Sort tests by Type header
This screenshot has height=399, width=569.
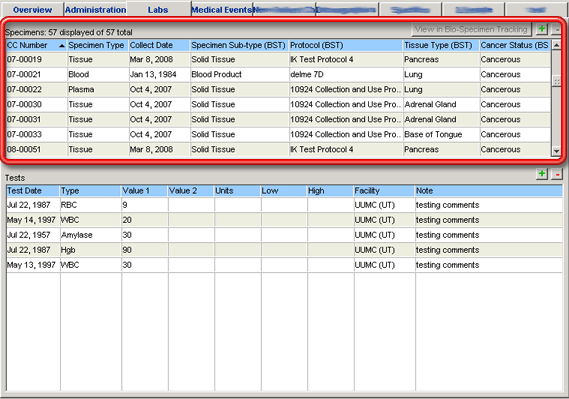[x=90, y=191]
